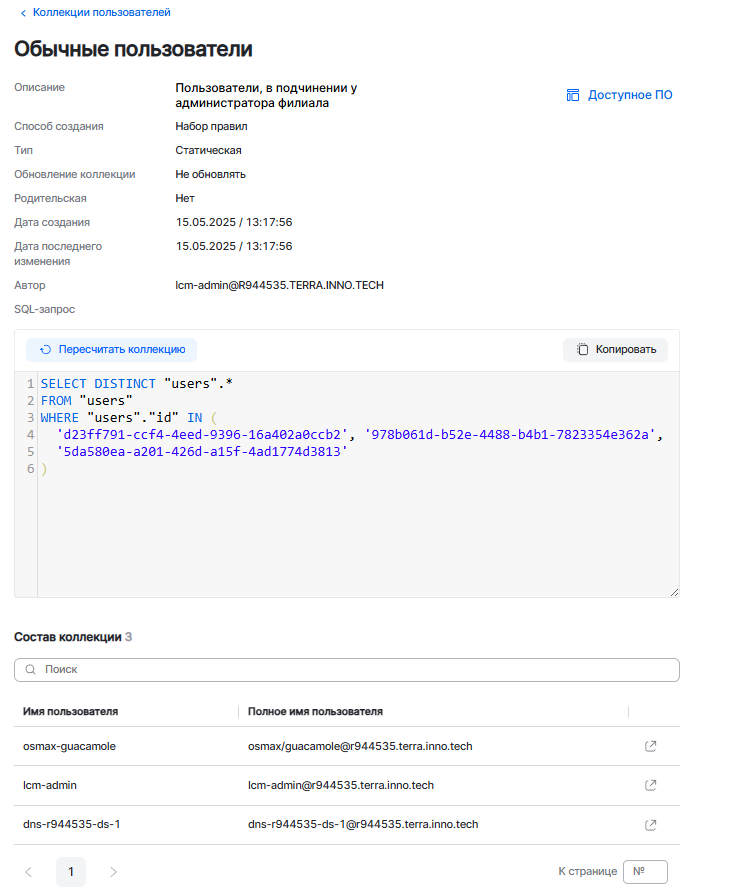The image size is (731, 893).
Task: Click the К странице number input
Action: tap(644, 872)
